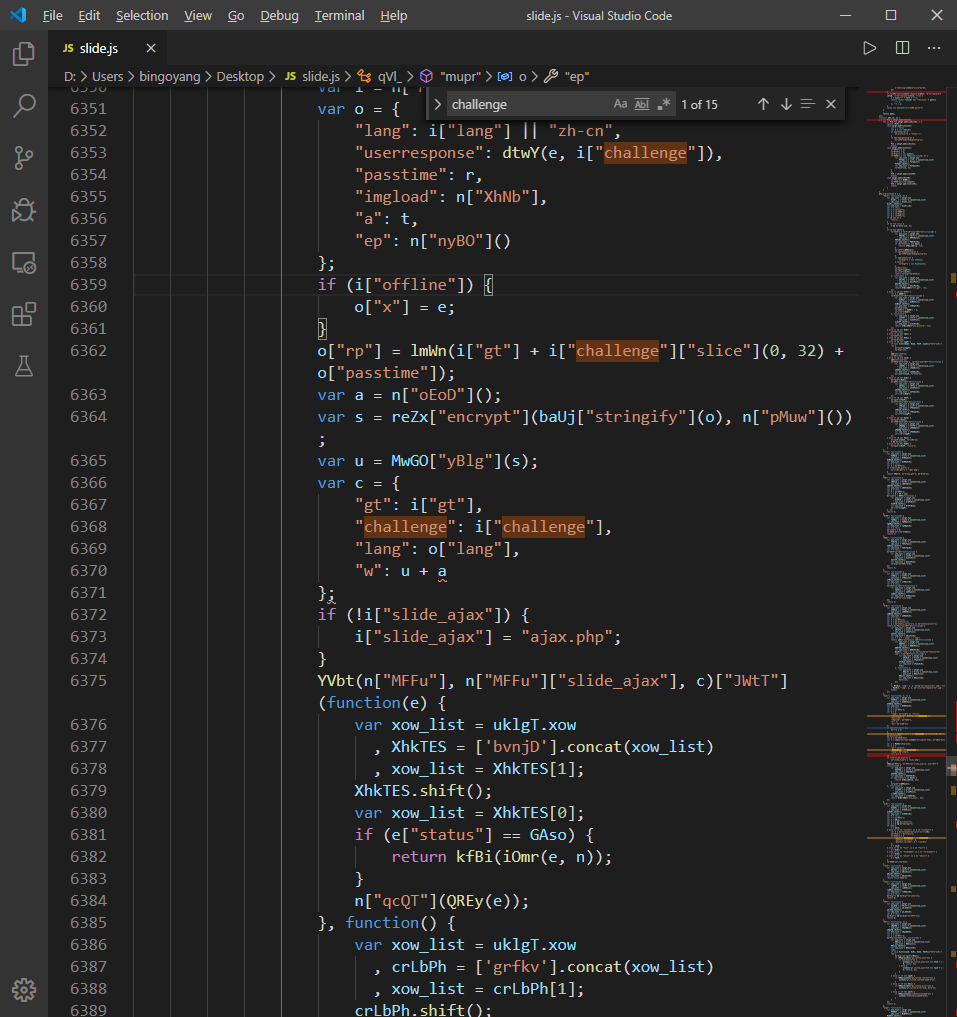
Task: Minimize the VS Code window
Action: (x=845, y=15)
